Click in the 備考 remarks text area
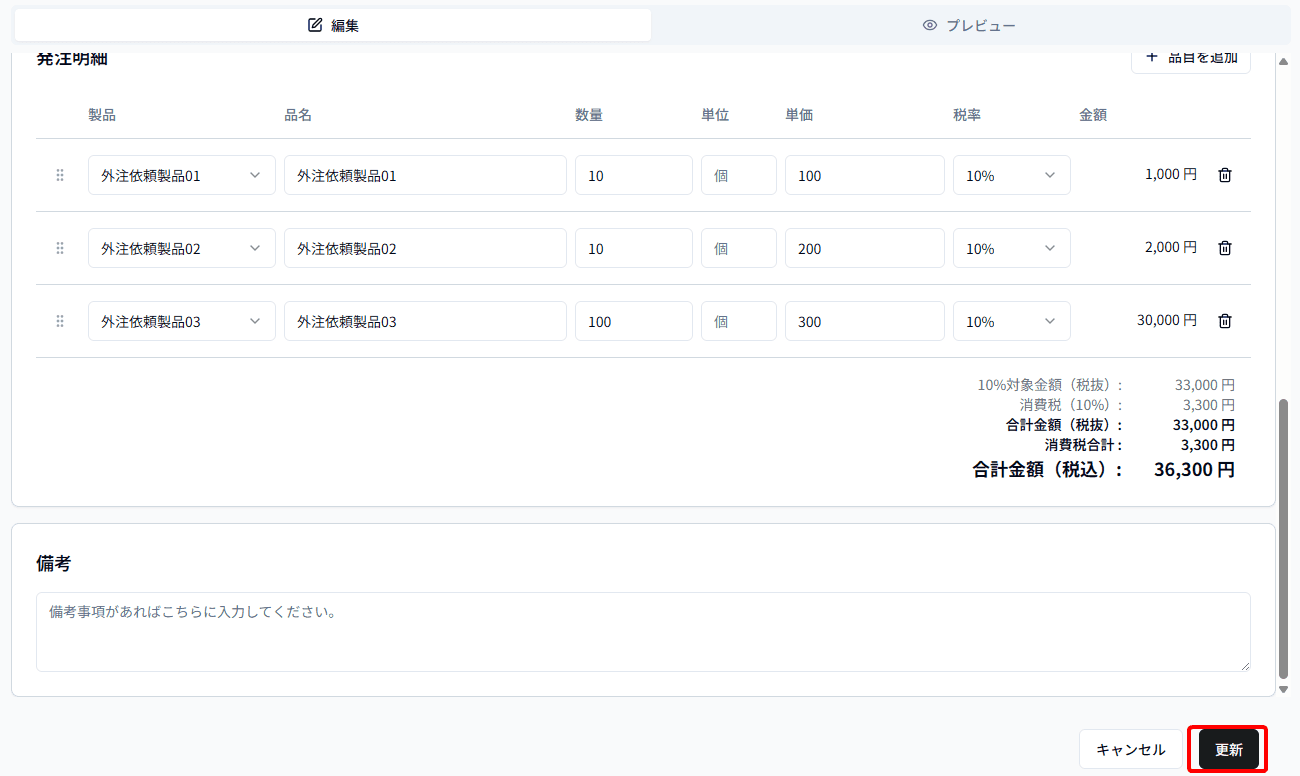 (x=640, y=632)
